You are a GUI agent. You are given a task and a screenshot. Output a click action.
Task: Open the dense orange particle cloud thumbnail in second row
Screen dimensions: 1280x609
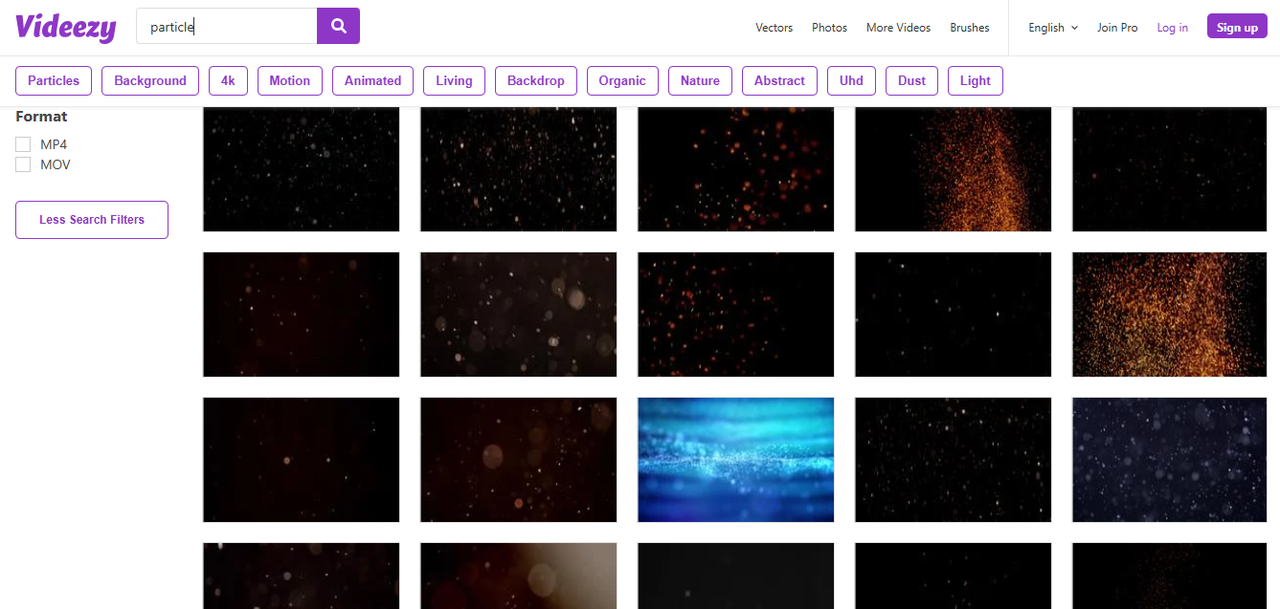(1171, 314)
